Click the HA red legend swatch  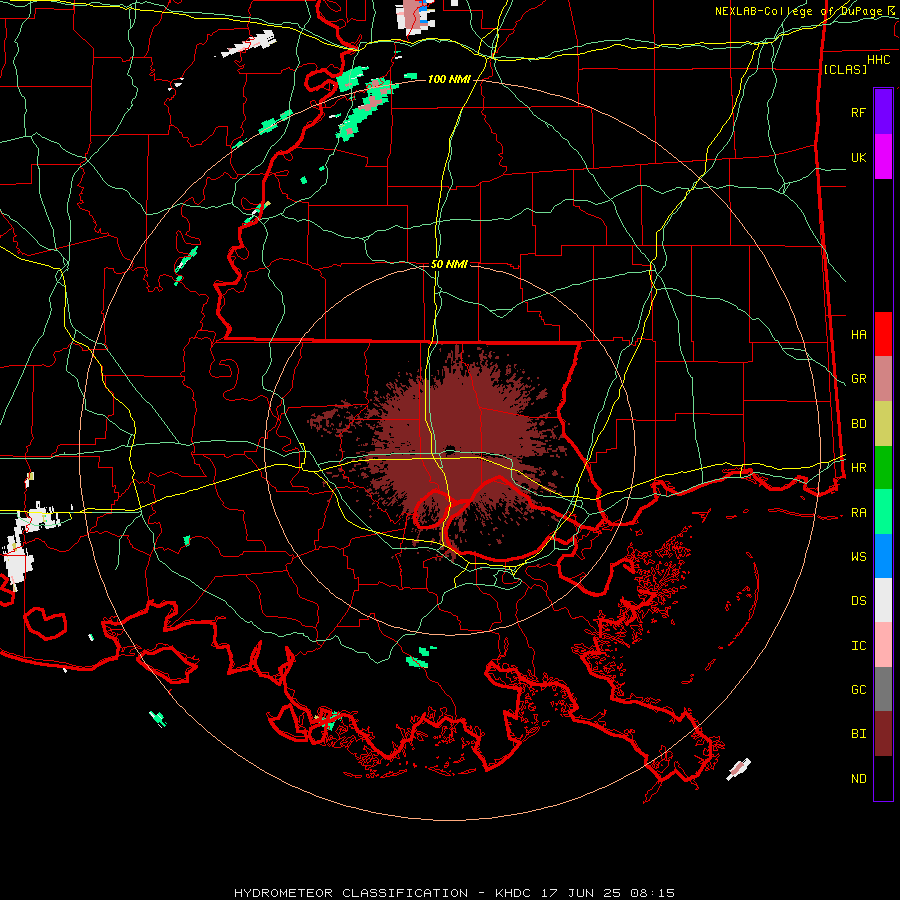883,334
